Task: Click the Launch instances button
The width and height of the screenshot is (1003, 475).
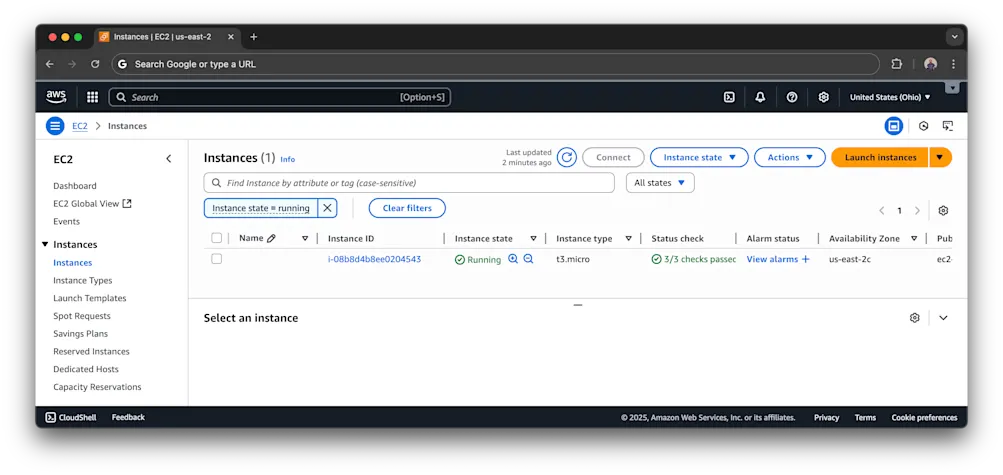Action: click(880, 157)
